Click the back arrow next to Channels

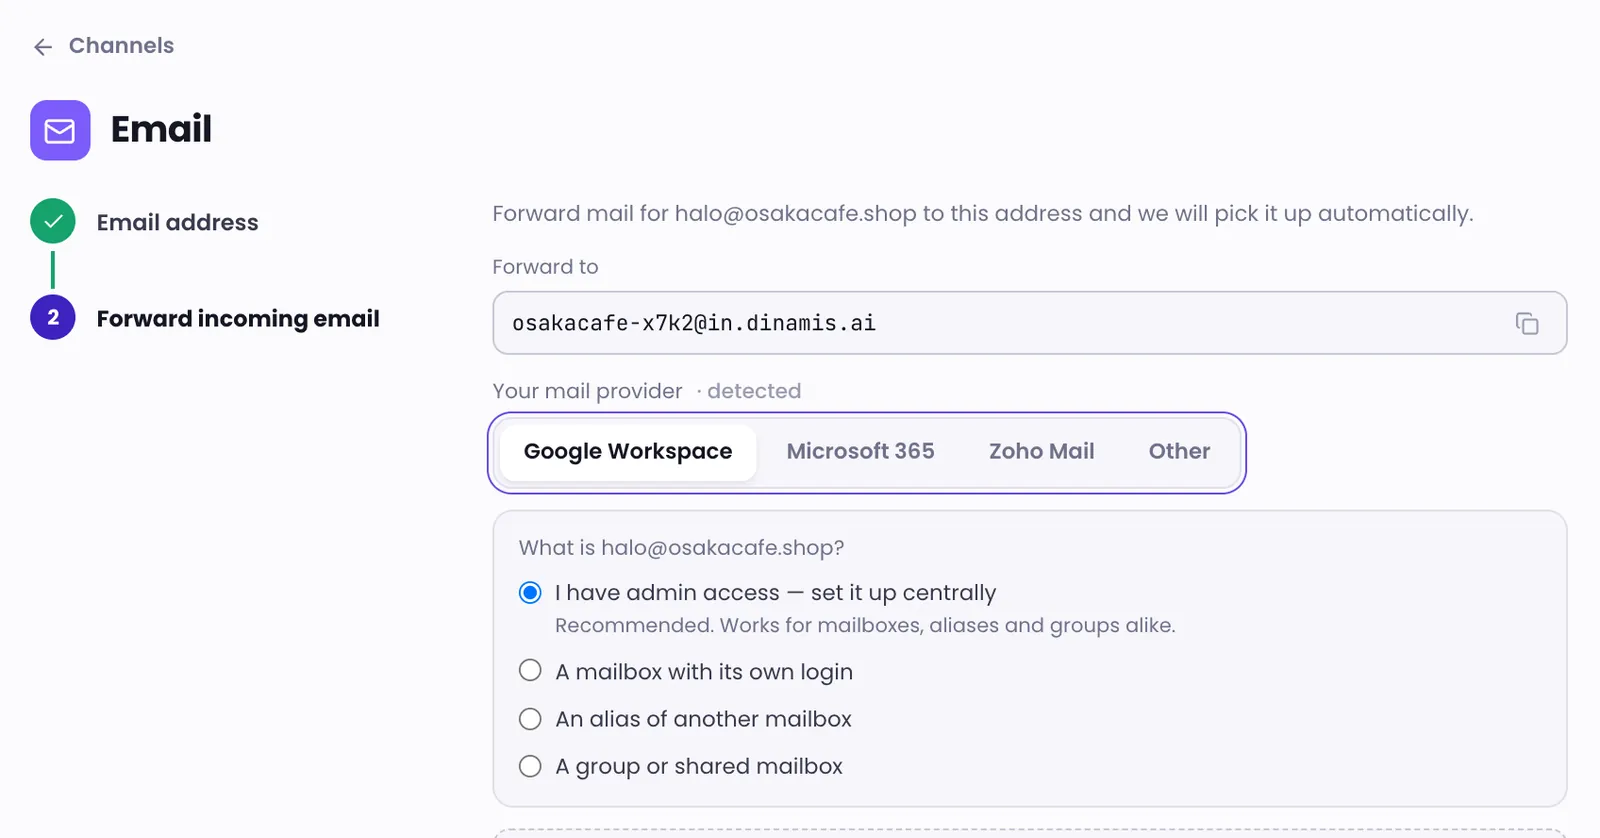coord(43,47)
